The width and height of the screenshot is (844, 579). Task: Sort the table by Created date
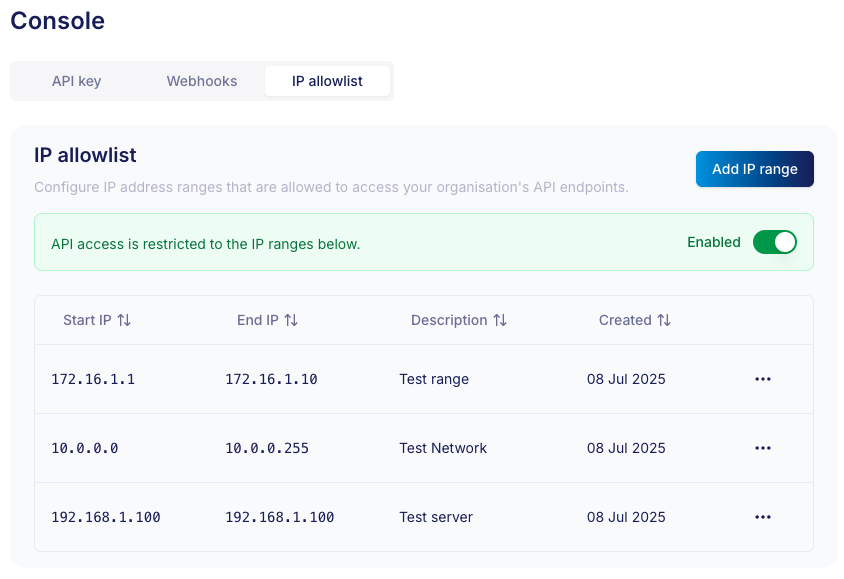(x=634, y=320)
